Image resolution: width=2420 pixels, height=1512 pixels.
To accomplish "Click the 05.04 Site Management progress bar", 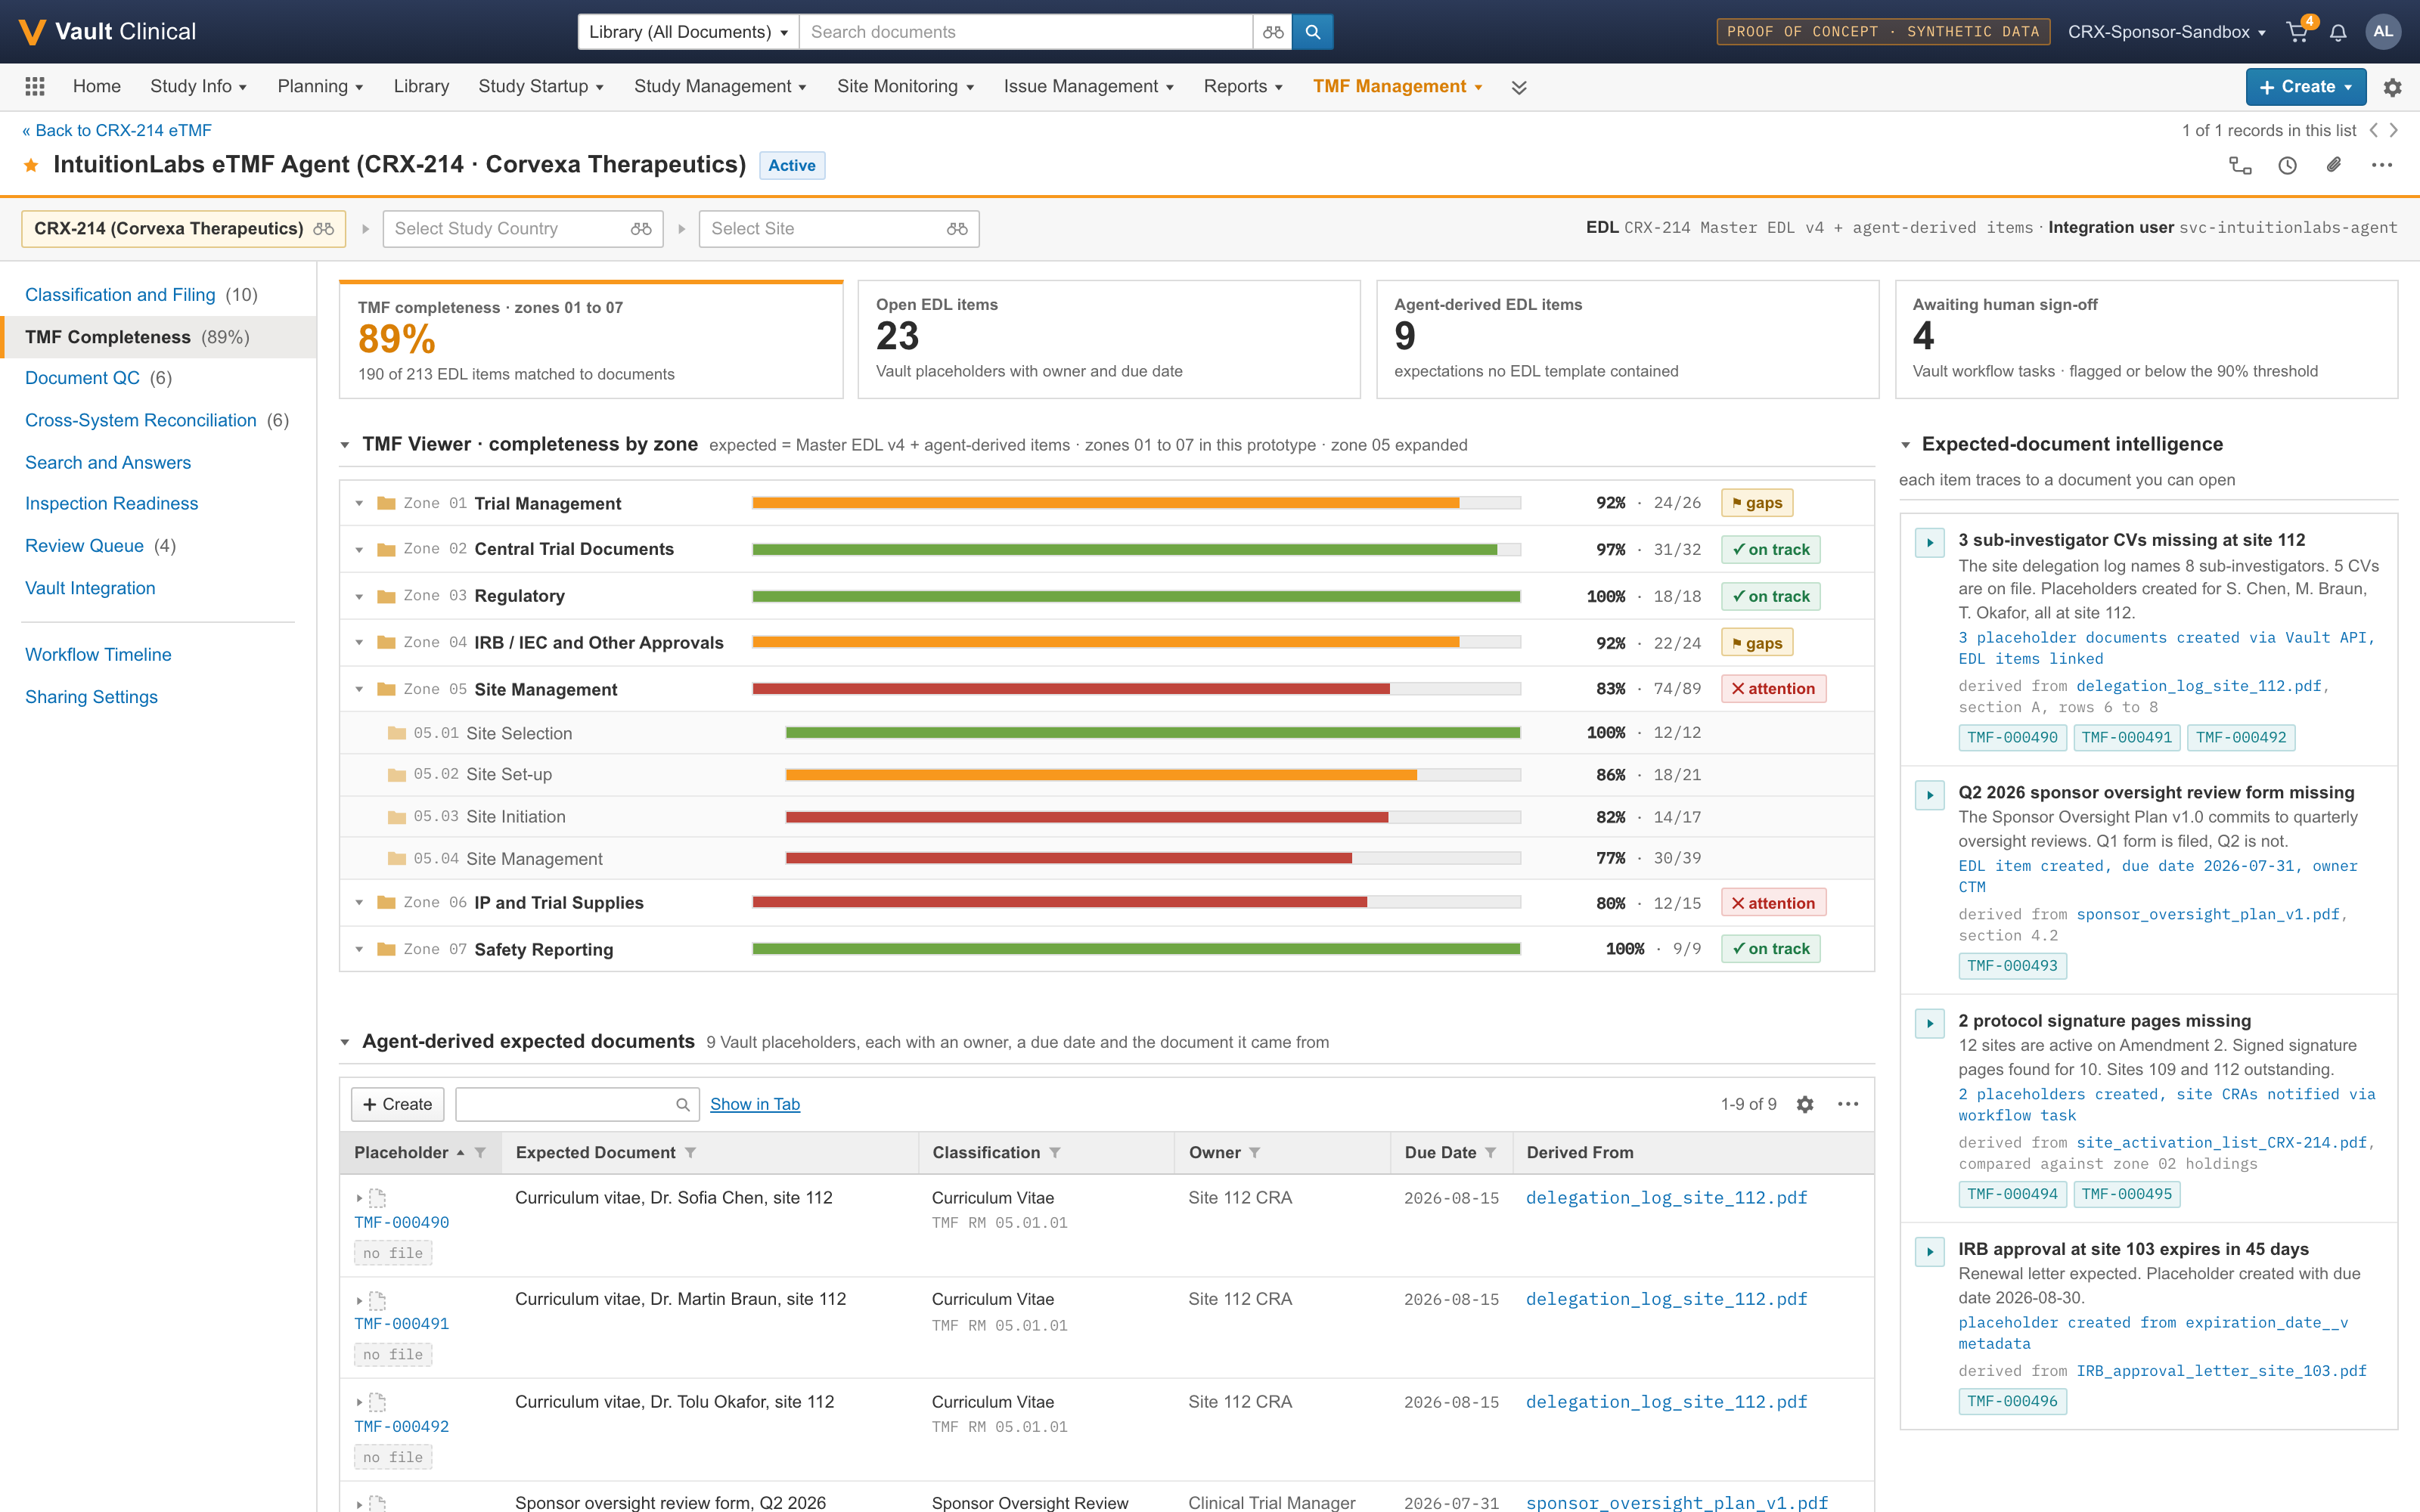I will coord(1153,858).
